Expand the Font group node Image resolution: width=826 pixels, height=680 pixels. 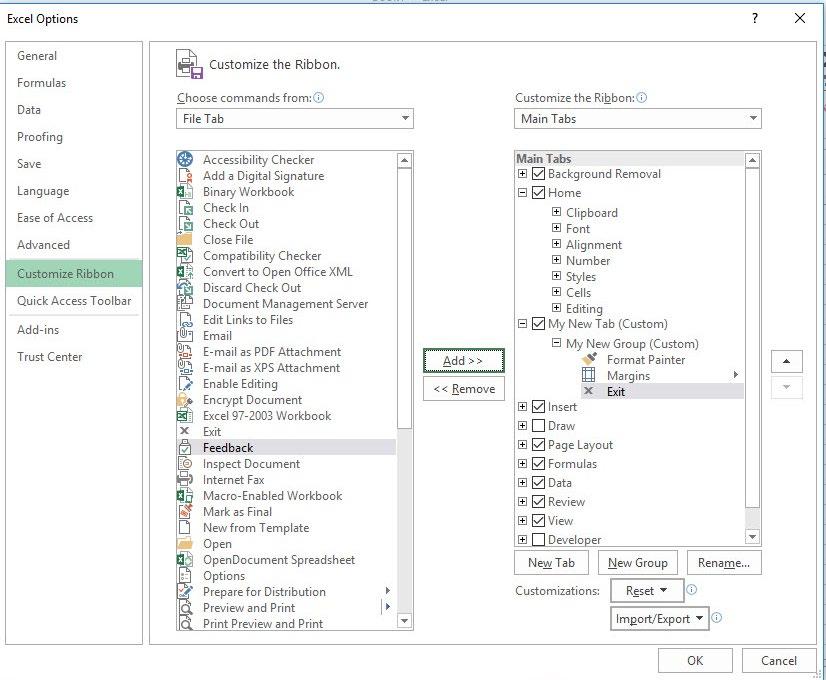[556, 228]
